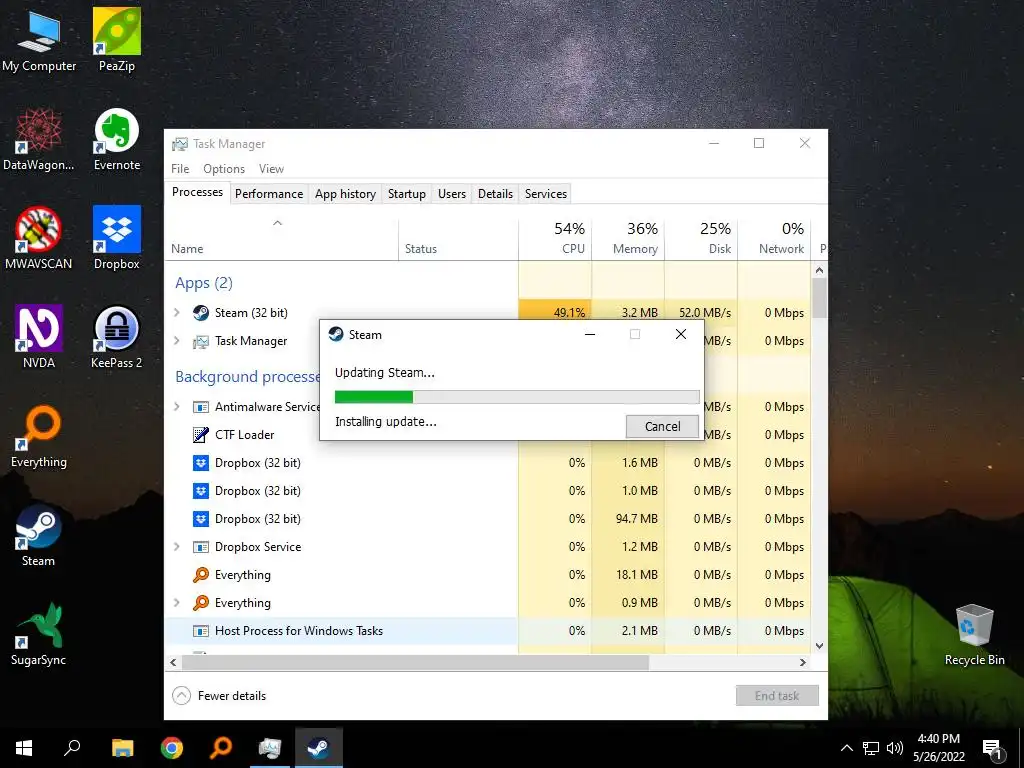Image resolution: width=1024 pixels, height=768 pixels.
Task: Open the File menu in Task Manager
Action: click(180, 168)
